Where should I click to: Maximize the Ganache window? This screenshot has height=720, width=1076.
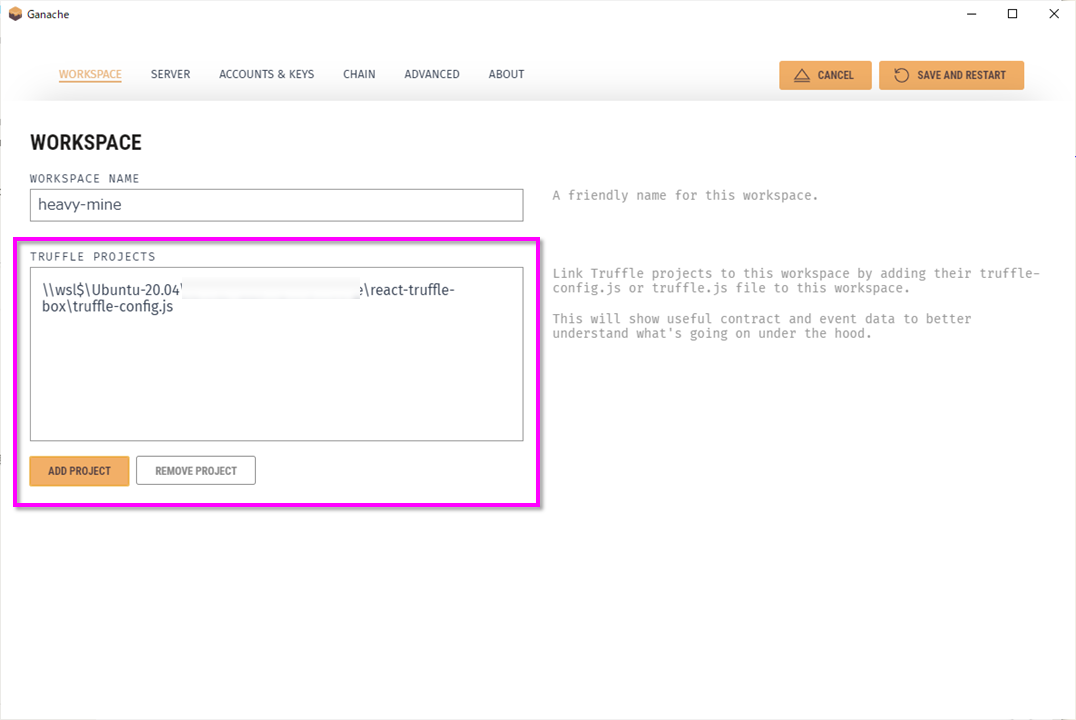tap(1012, 14)
